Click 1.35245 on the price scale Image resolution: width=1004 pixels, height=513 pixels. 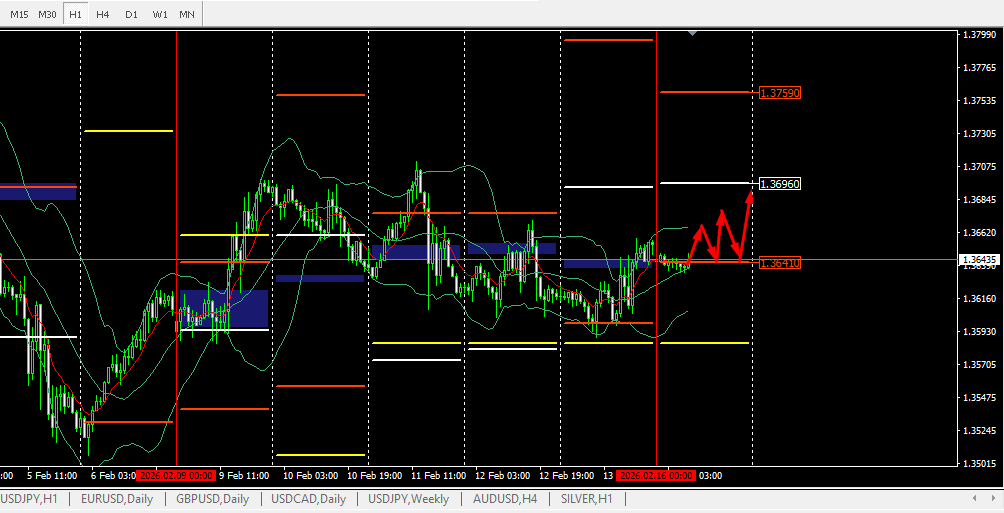[980, 430]
